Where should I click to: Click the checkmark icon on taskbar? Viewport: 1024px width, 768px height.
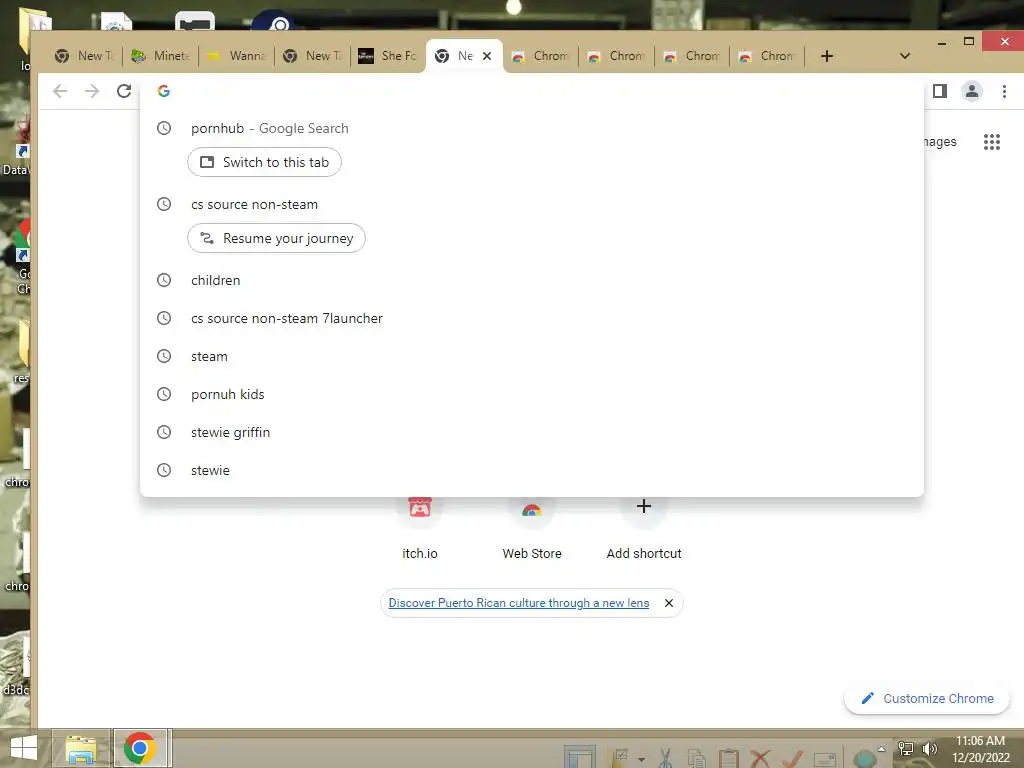[x=792, y=759]
